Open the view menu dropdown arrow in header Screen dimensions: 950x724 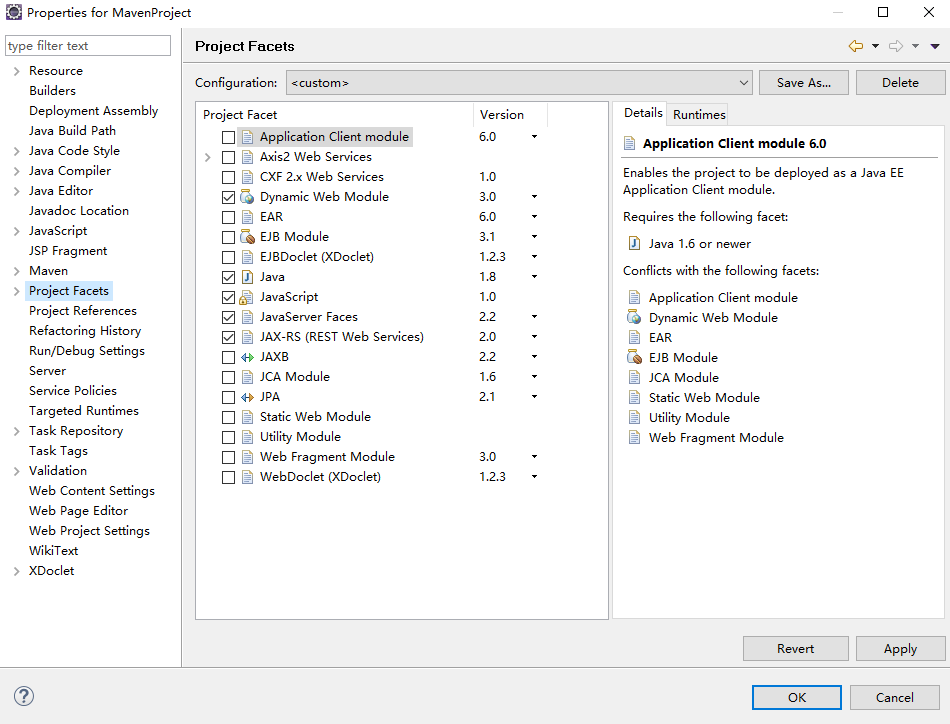935,46
